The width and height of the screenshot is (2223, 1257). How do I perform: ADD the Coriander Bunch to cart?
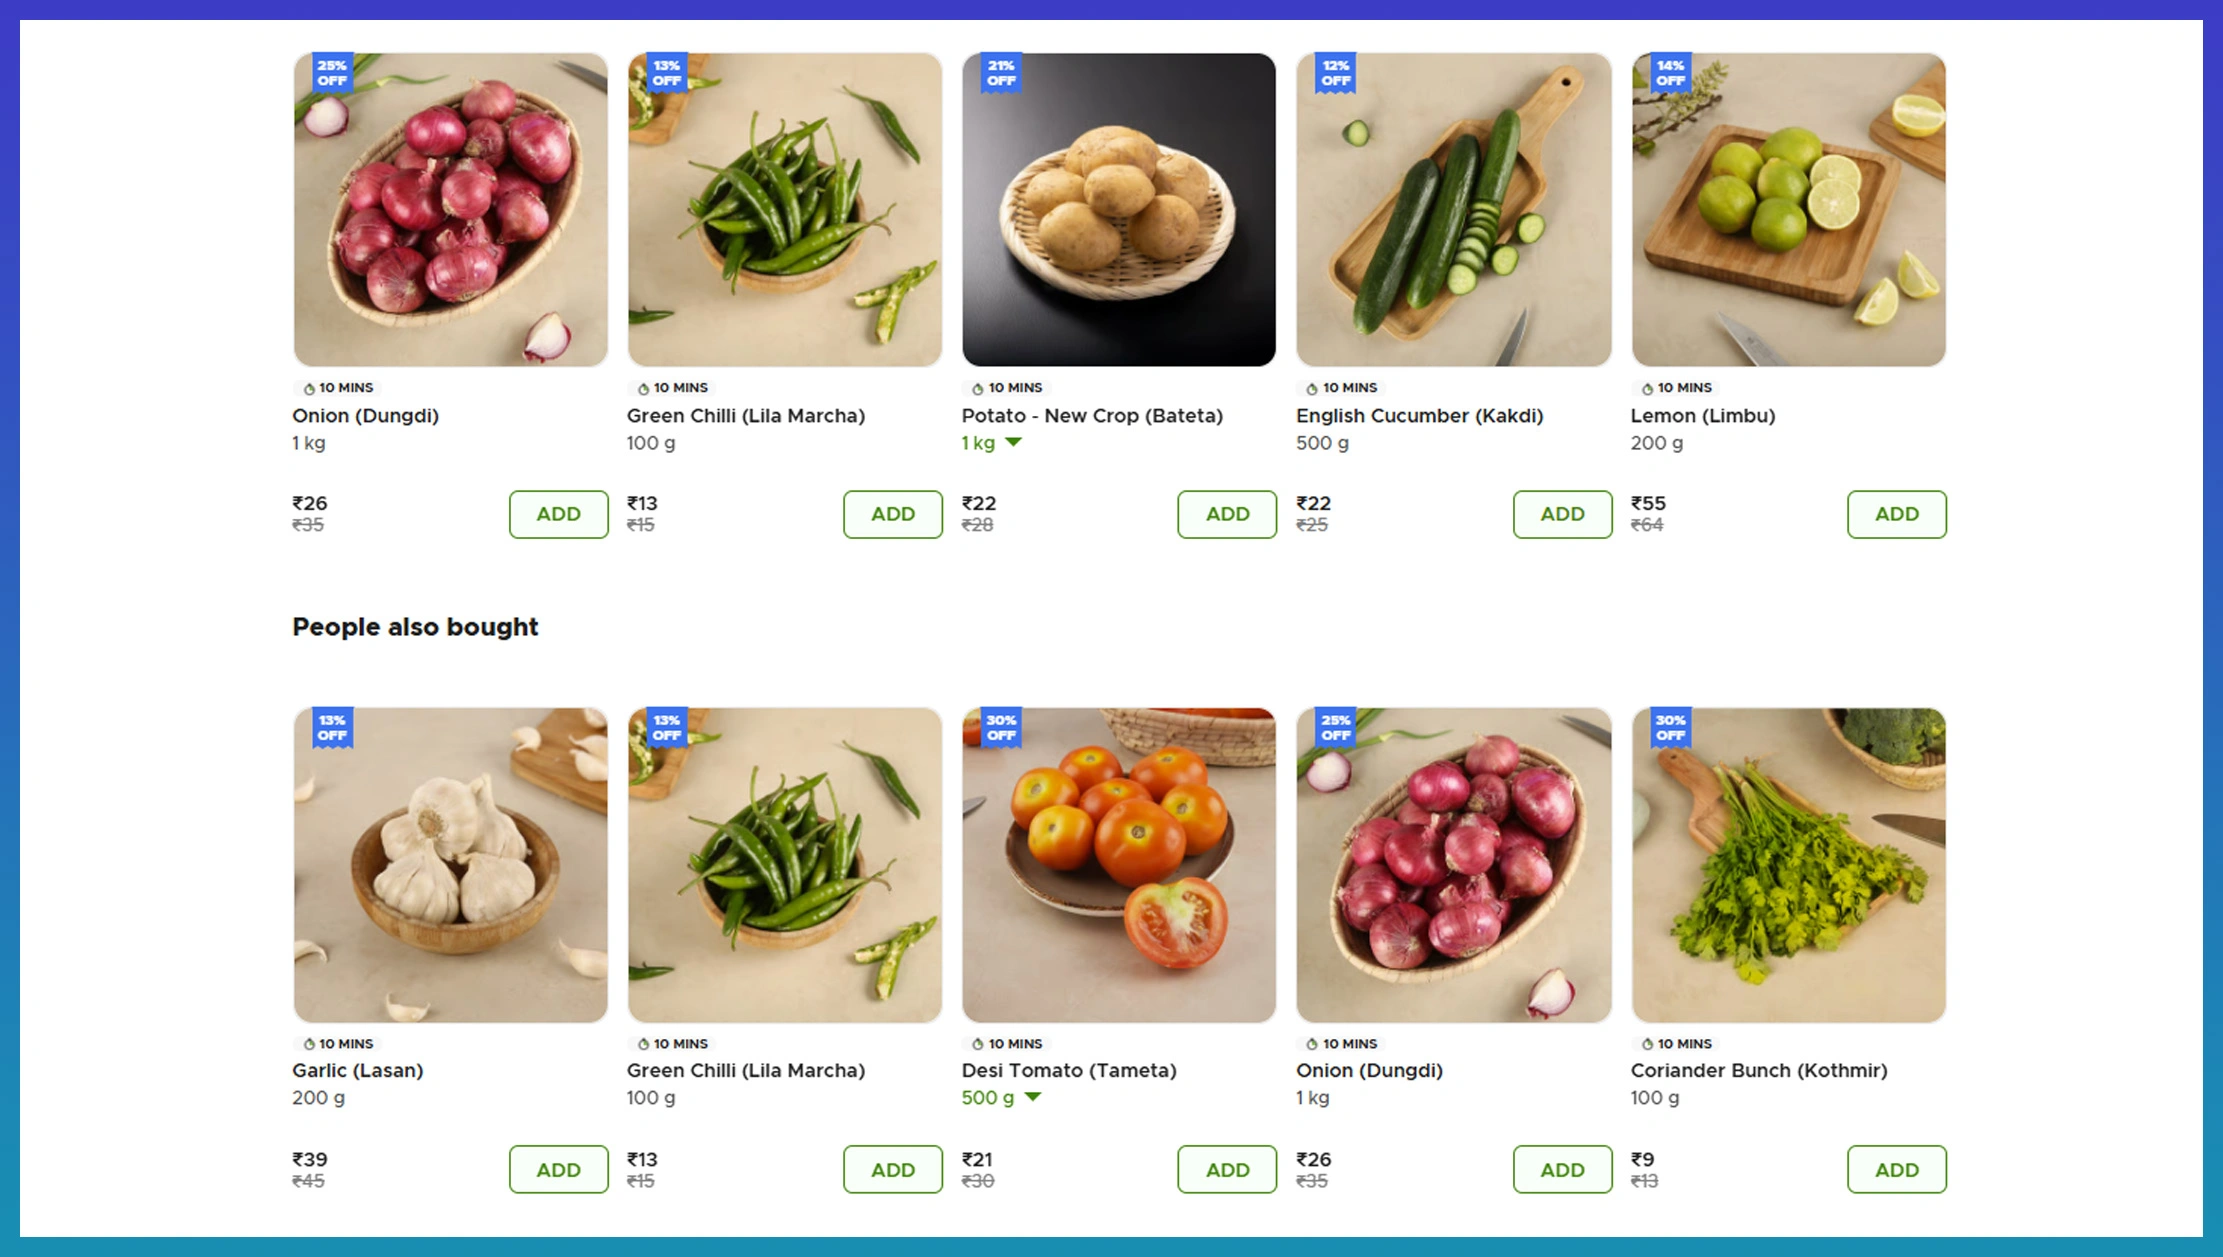click(x=1896, y=1169)
